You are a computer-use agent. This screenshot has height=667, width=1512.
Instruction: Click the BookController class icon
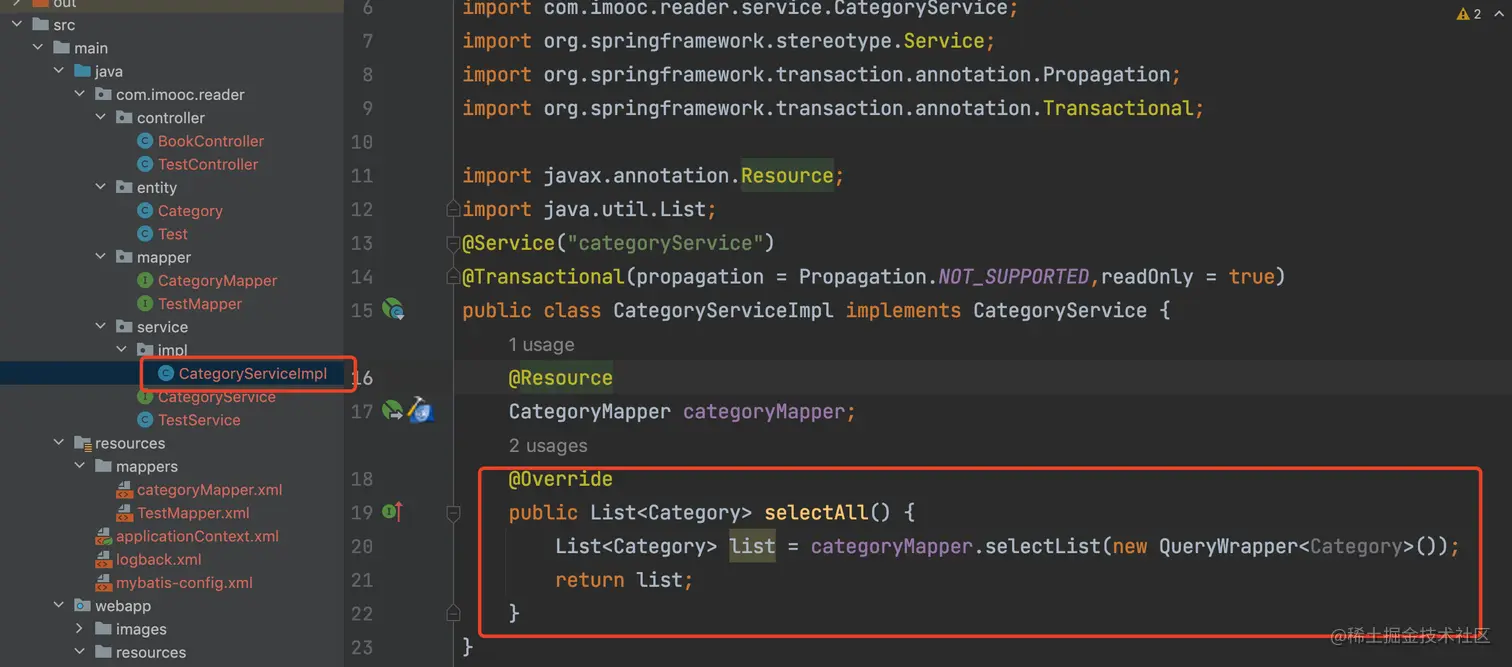(145, 141)
